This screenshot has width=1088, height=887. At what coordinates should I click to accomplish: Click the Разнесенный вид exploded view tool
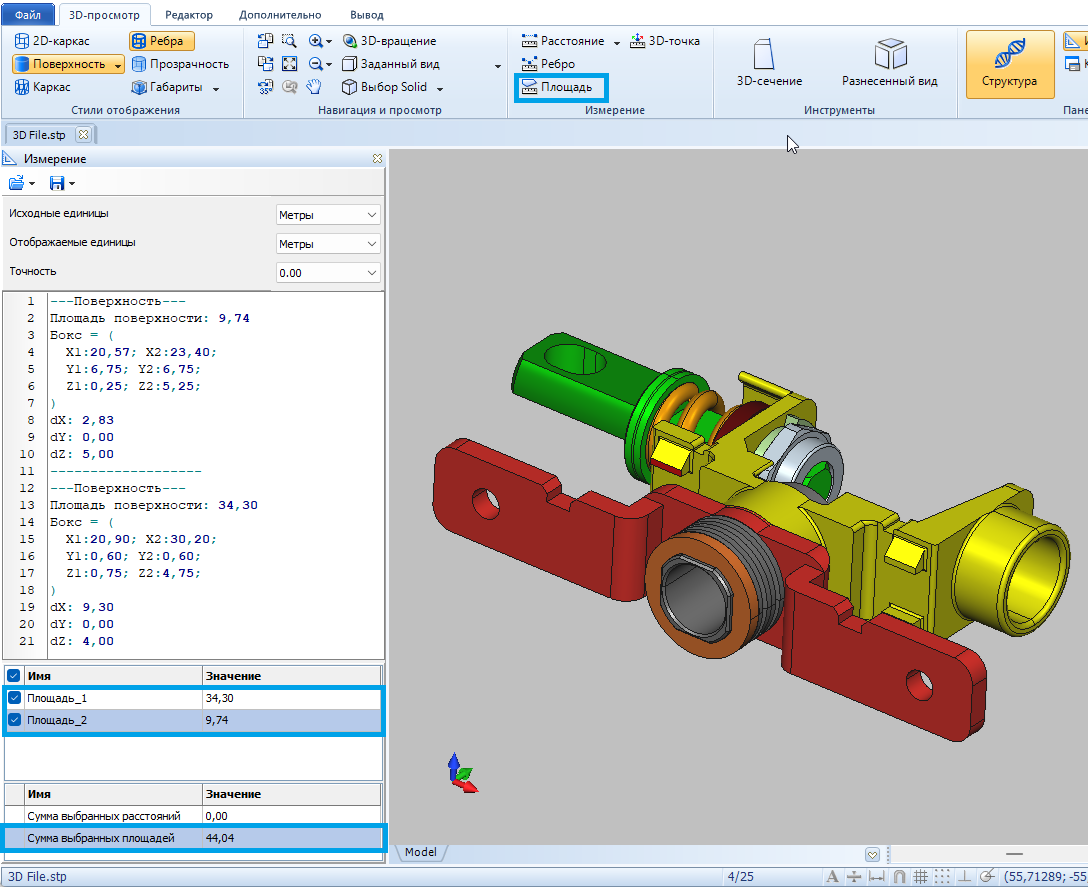point(889,64)
